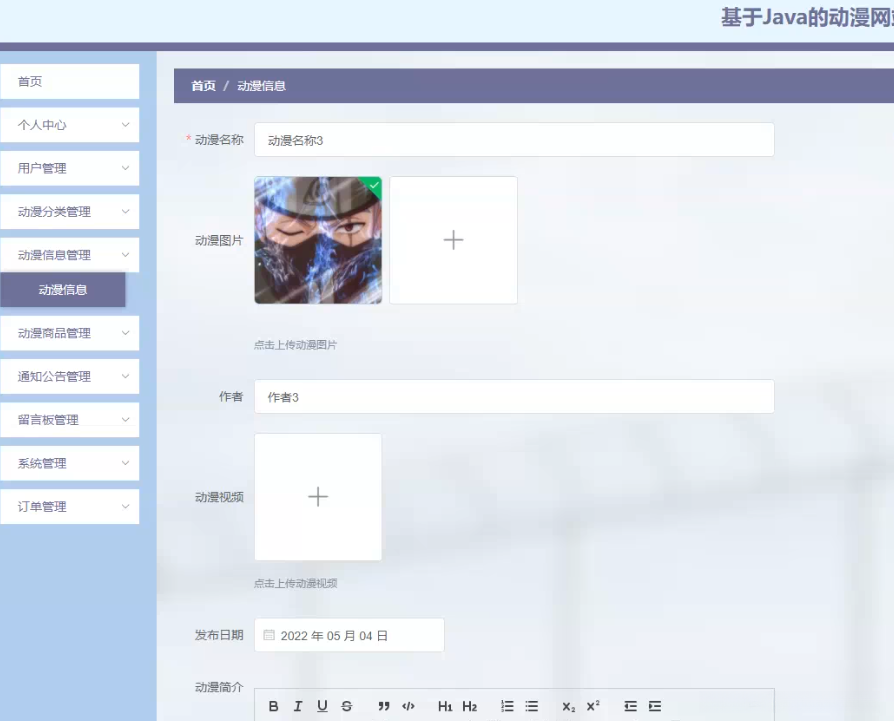Apply strikethrough formatting to the intro text

coord(347,706)
